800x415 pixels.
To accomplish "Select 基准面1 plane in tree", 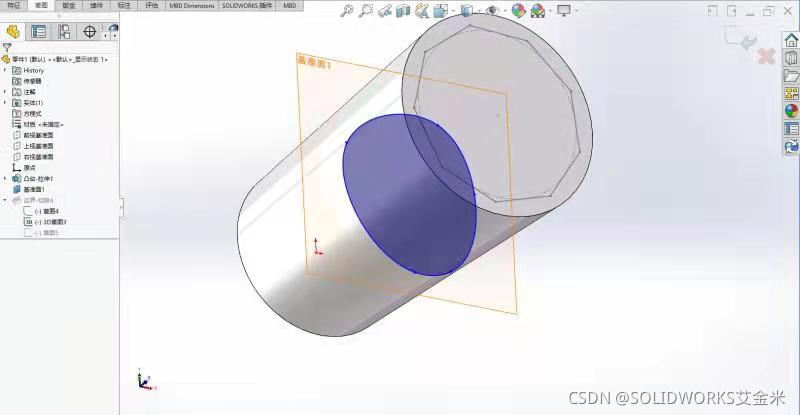I will point(29,189).
